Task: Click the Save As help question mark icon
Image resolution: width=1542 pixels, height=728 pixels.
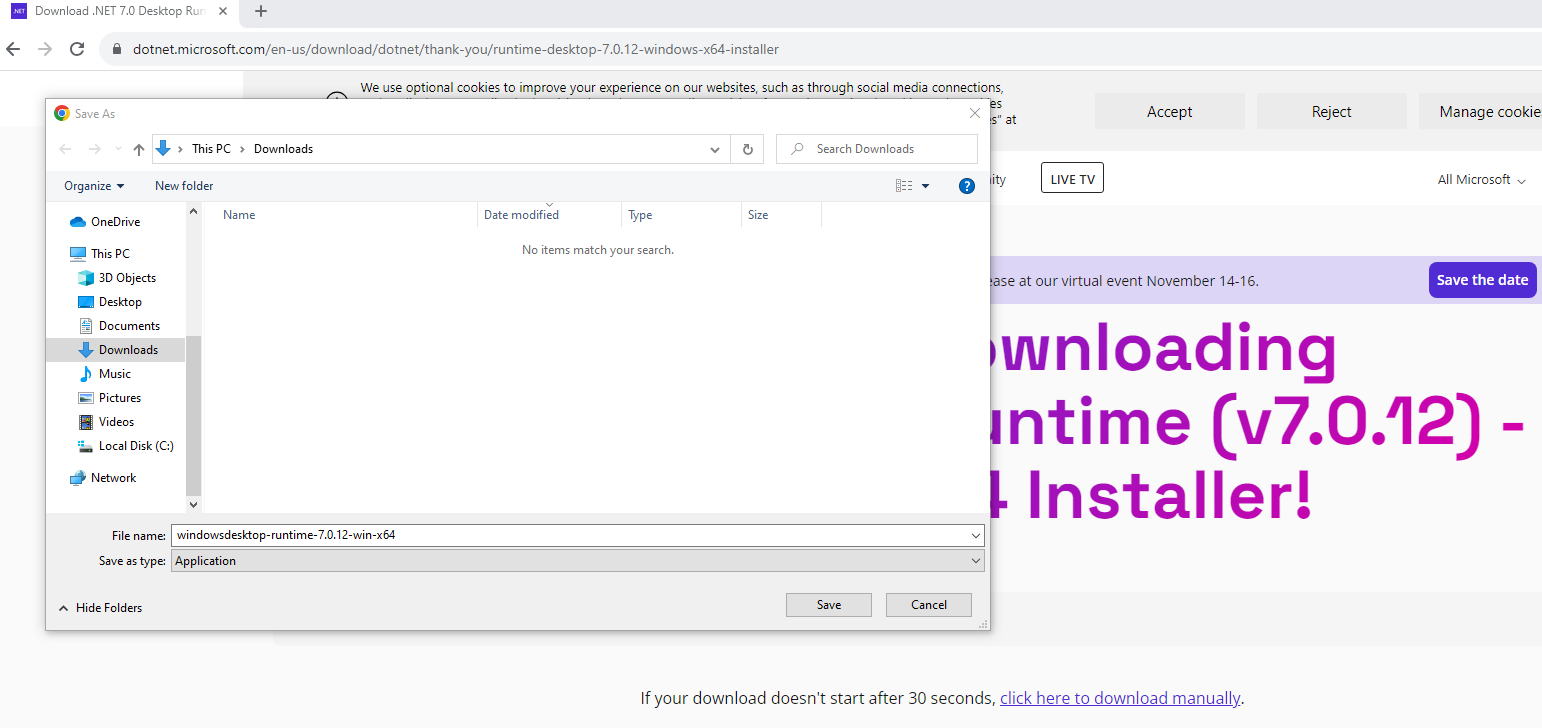Action: pyautogui.click(x=966, y=186)
